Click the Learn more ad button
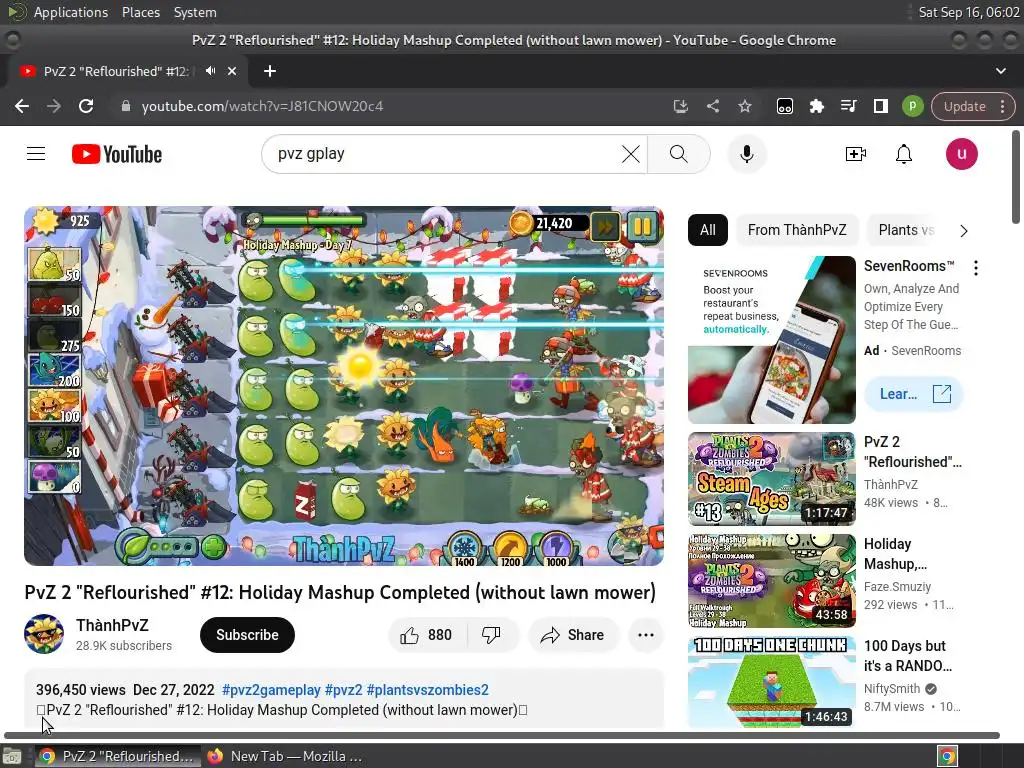The width and height of the screenshot is (1024, 768). (914, 394)
